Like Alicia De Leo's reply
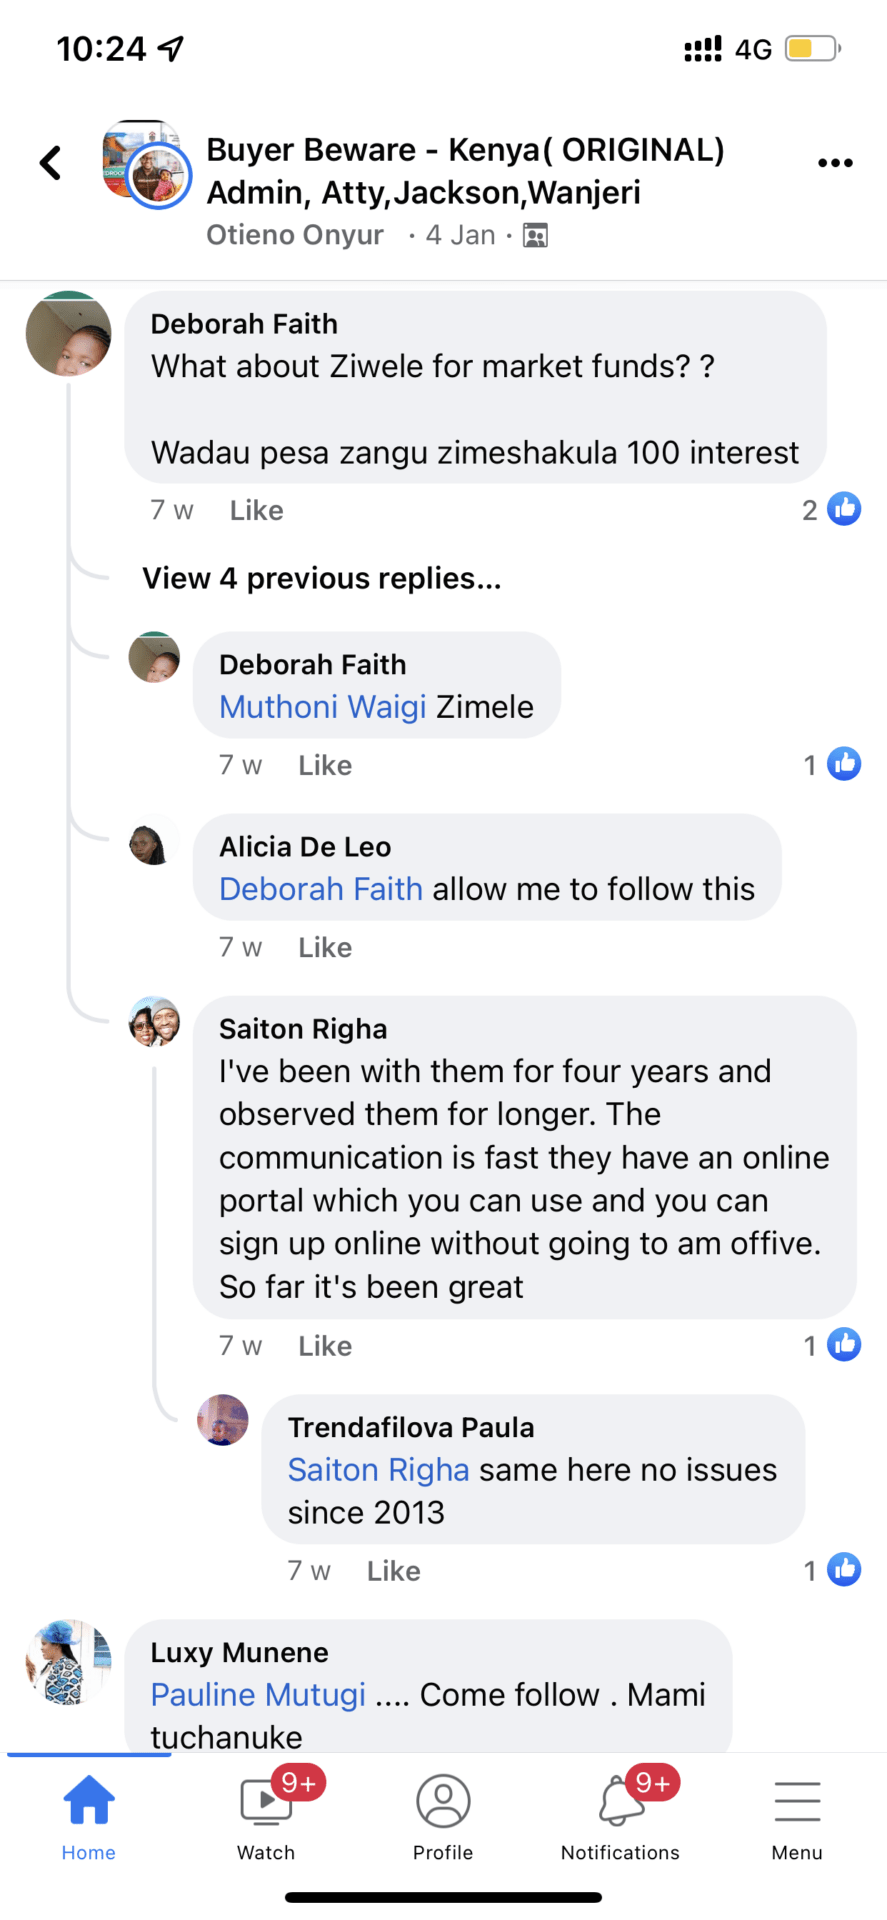The width and height of the screenshot is (887, 1920). 325,947
